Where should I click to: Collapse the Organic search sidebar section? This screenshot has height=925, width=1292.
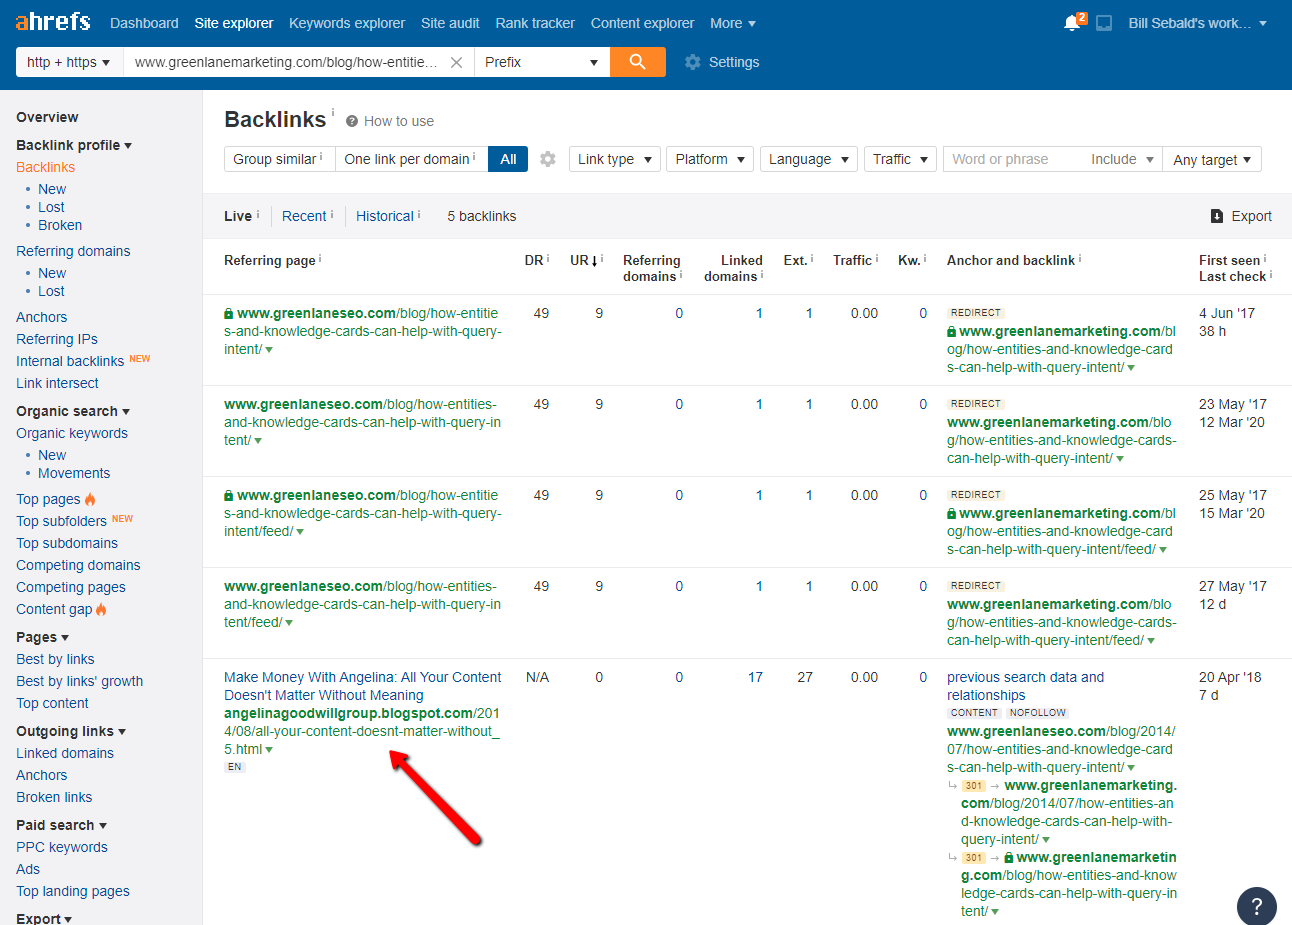pos(73,411)
